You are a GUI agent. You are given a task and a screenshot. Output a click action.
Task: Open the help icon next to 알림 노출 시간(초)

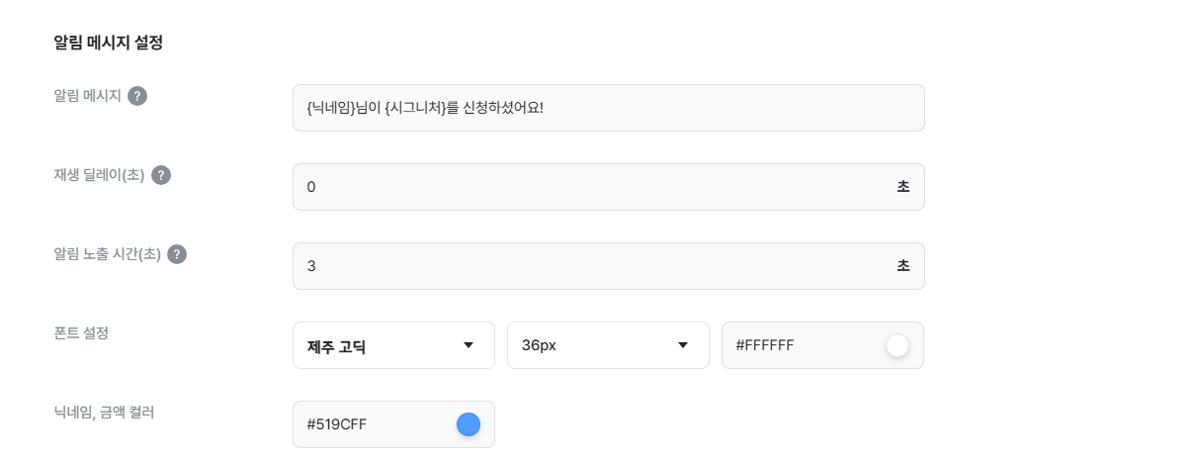coord(177,254)
